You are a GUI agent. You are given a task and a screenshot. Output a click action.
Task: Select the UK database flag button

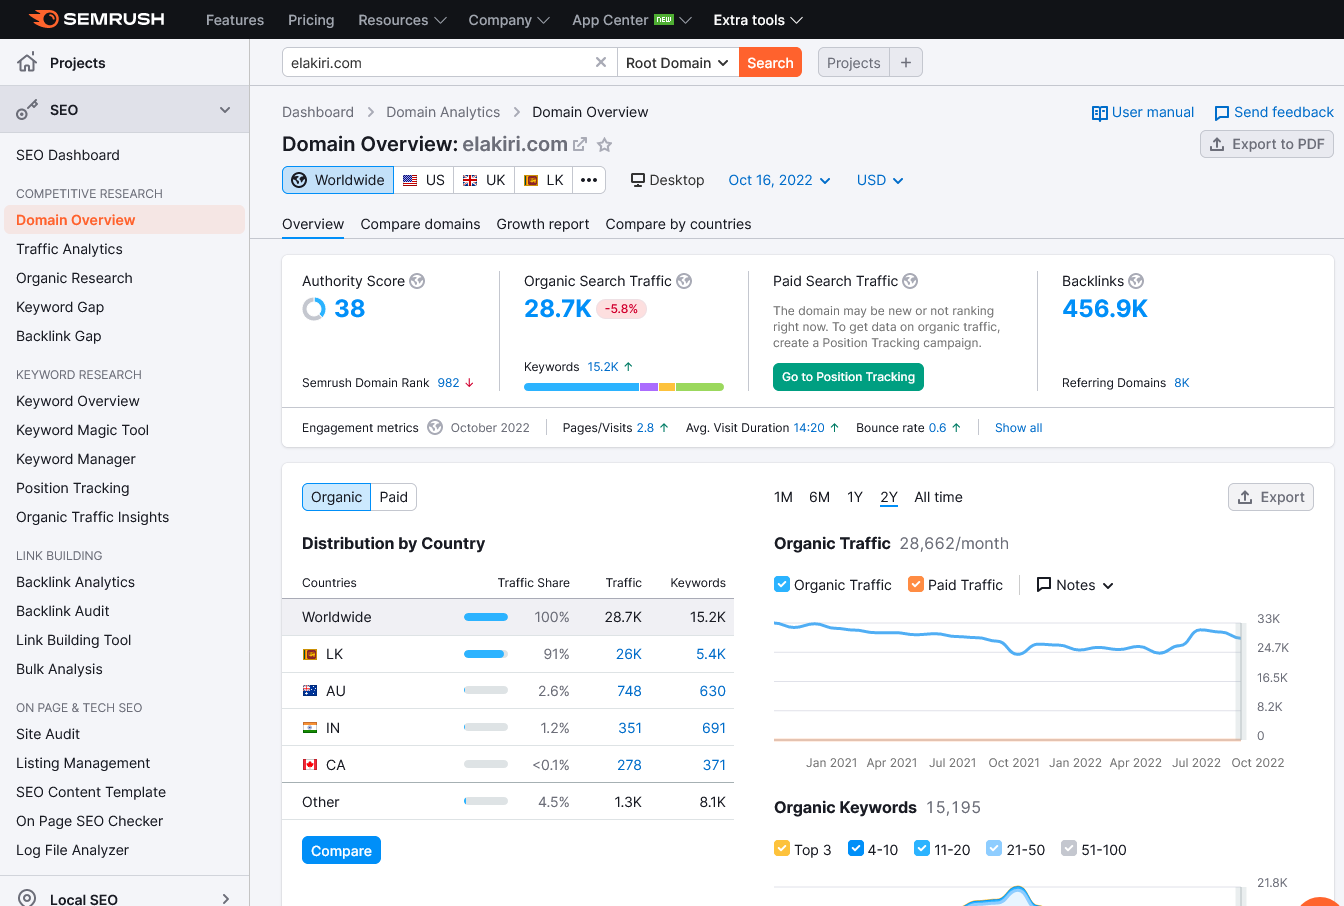(484, 180)
